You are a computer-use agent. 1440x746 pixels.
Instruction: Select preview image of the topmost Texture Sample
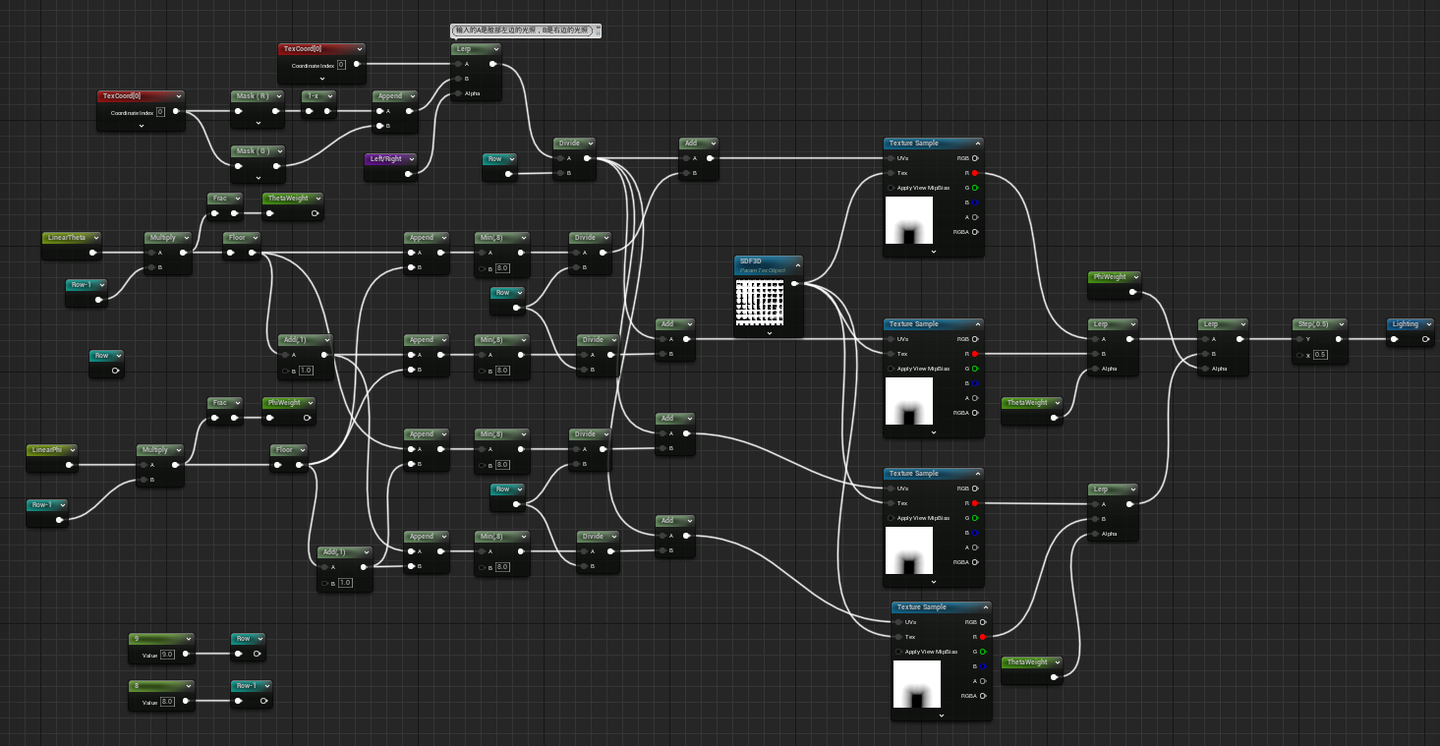point(909,221)
